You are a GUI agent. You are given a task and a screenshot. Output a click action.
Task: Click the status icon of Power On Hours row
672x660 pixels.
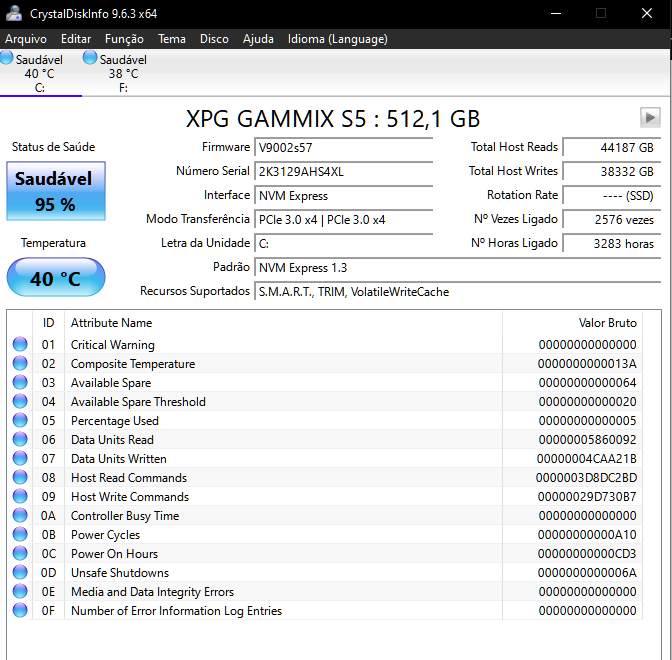pos(20,553)
